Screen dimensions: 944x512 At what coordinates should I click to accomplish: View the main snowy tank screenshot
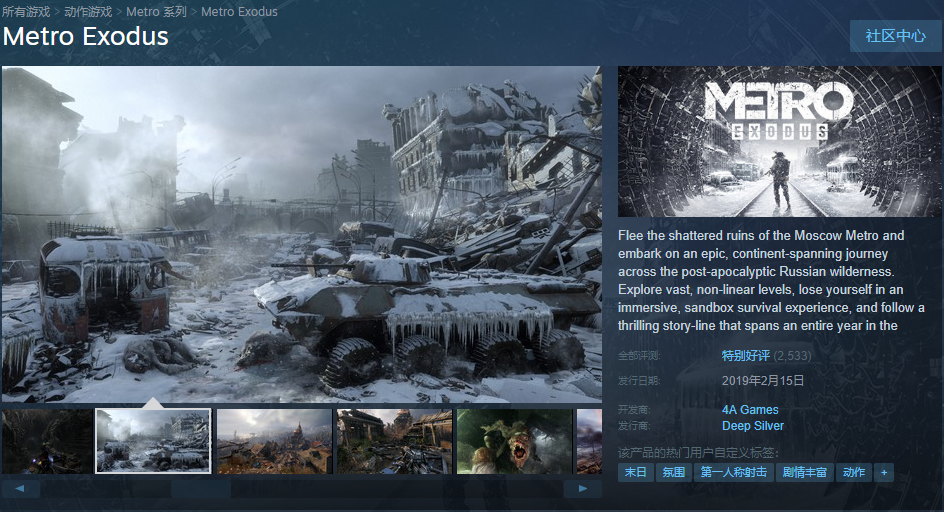302,234
